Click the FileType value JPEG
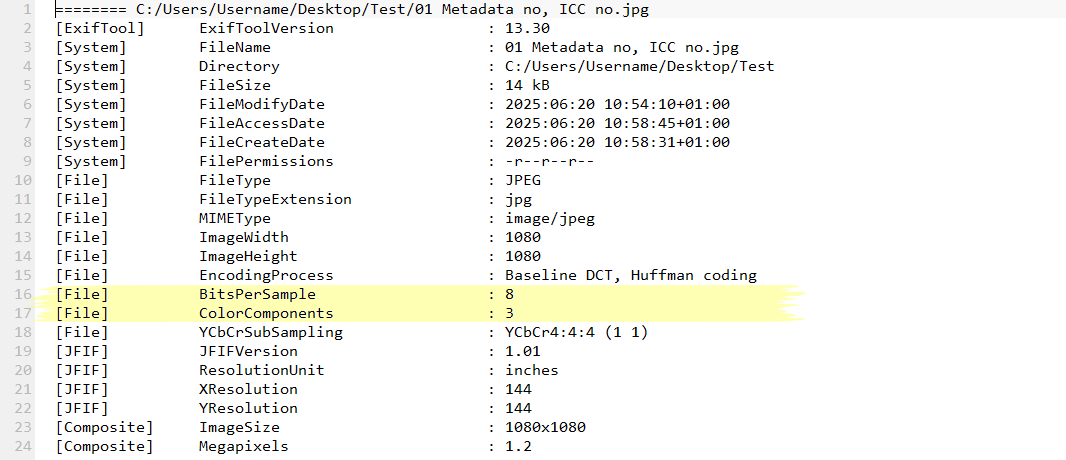Screen dimensions: 1066x460 523,181
